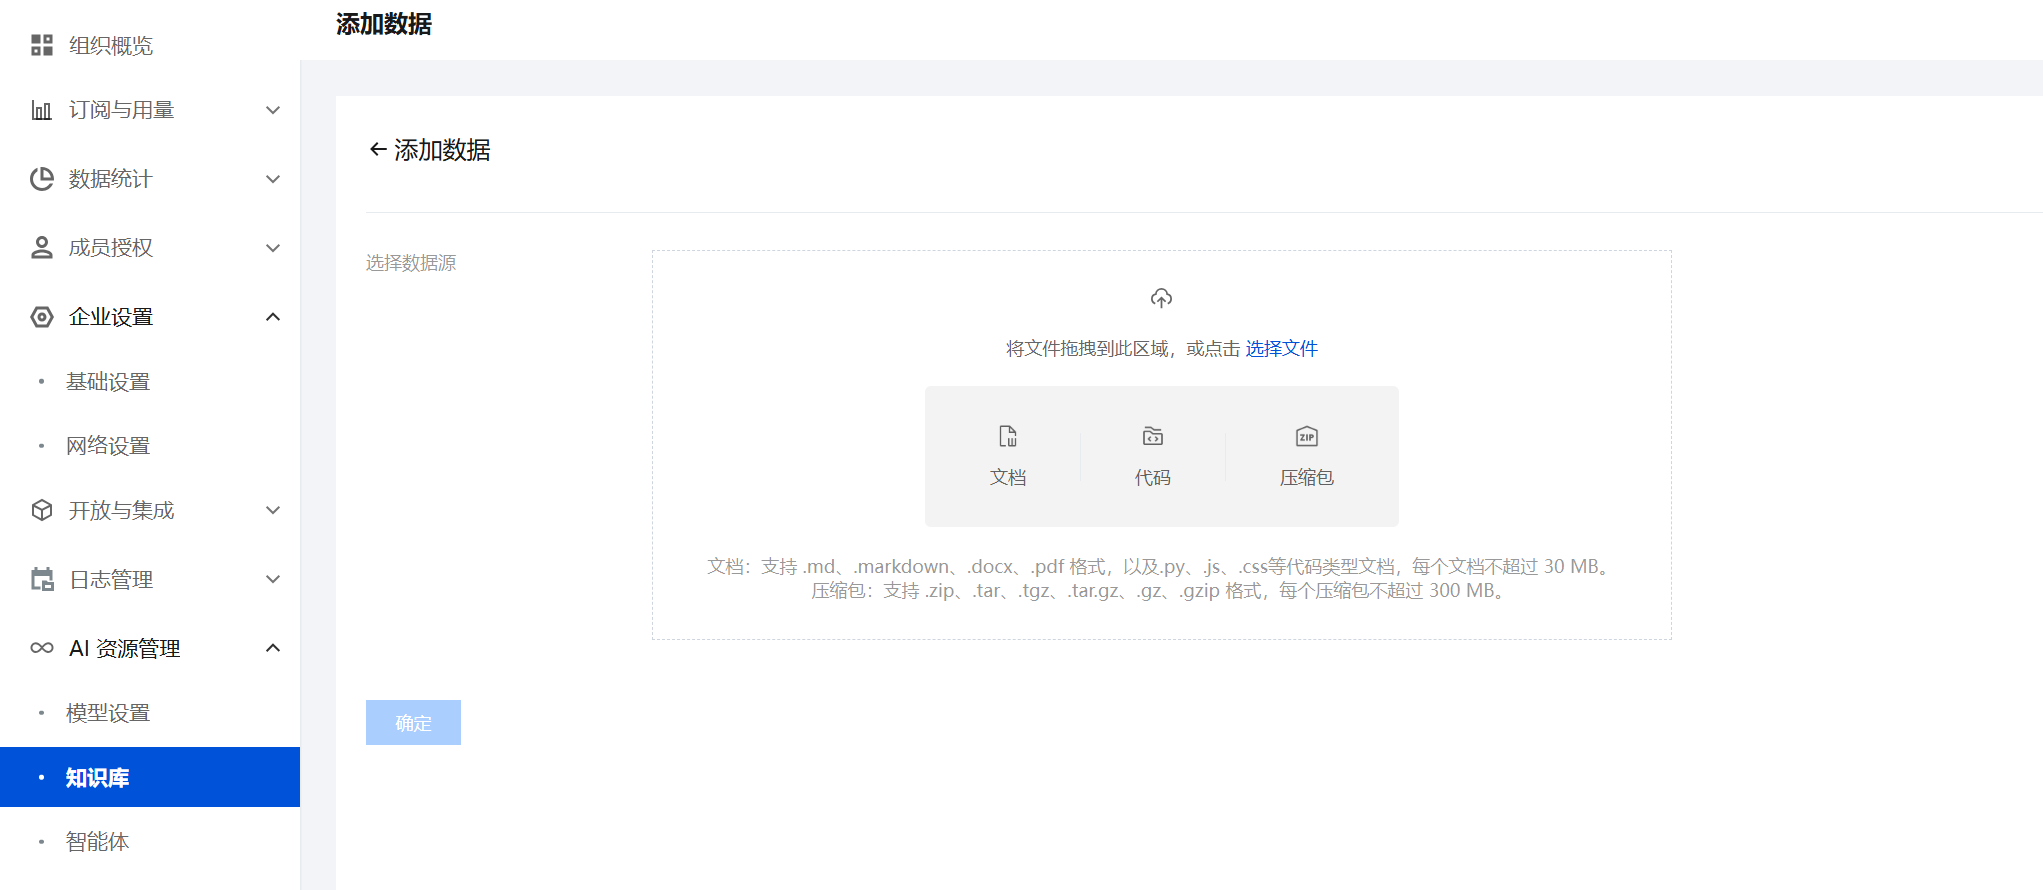
Task: Click the 成员授权 person icon
Action: pos(42,248)
